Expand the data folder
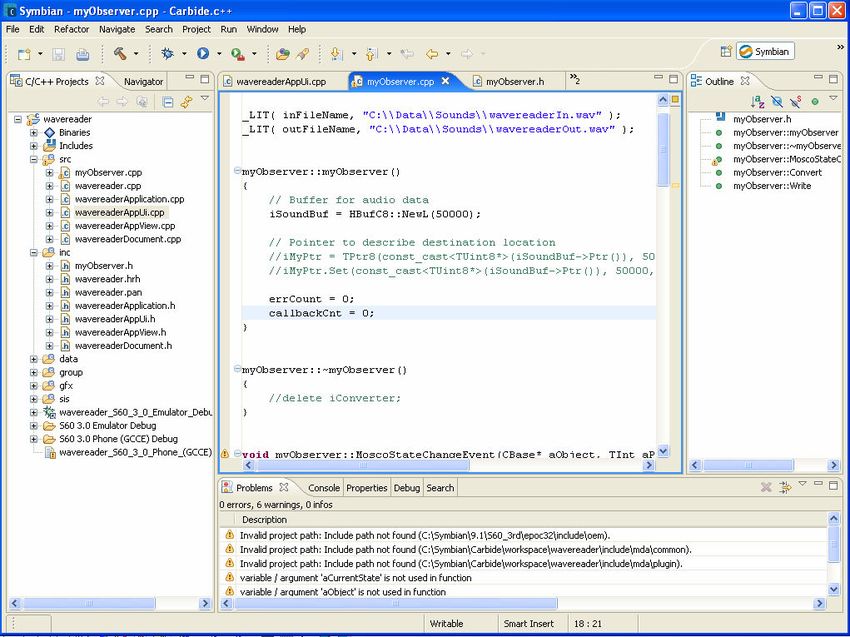Viewport: 850px width, 637px height. [x=34, y=359]
